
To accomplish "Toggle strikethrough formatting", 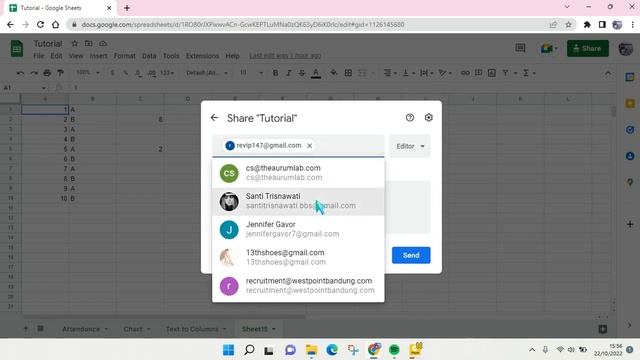I will pyautogui.click(x=302, y=73).
